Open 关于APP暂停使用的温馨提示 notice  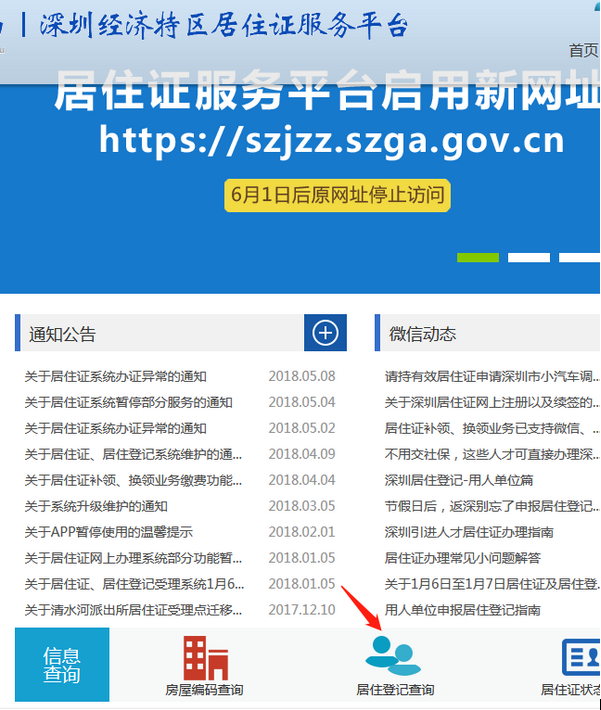[108, 532]
